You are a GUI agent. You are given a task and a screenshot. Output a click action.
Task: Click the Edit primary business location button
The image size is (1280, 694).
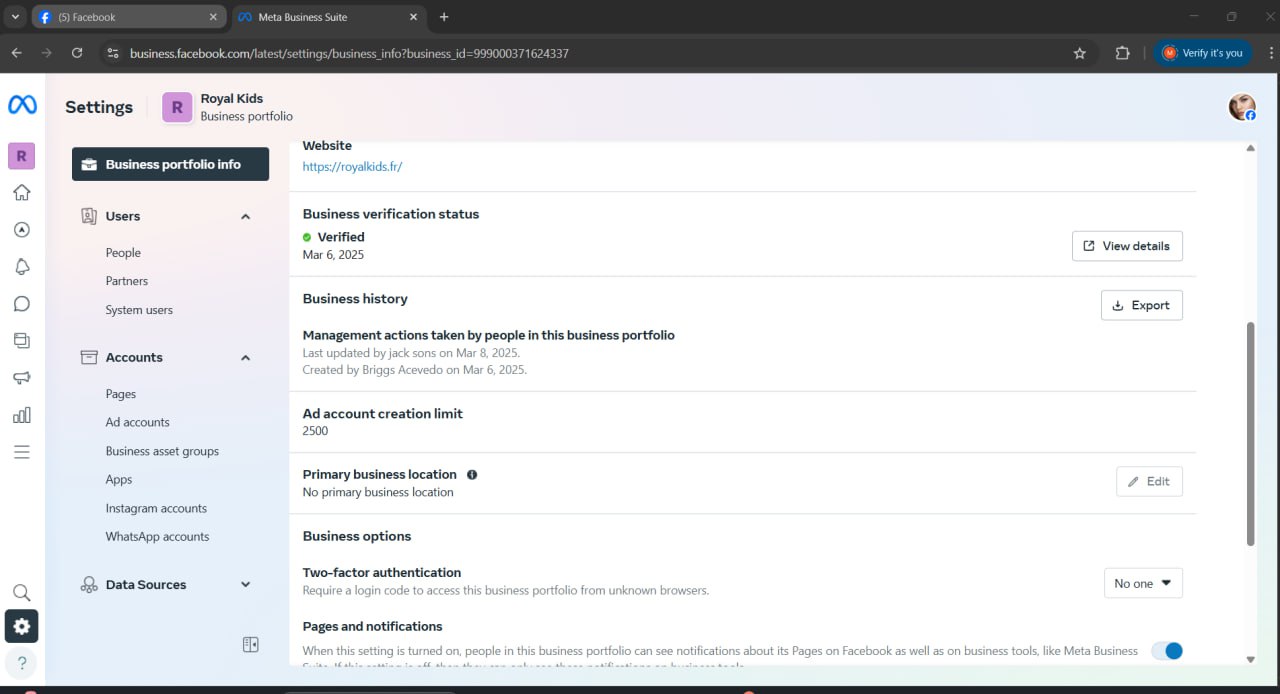[x=1149, y=481]
